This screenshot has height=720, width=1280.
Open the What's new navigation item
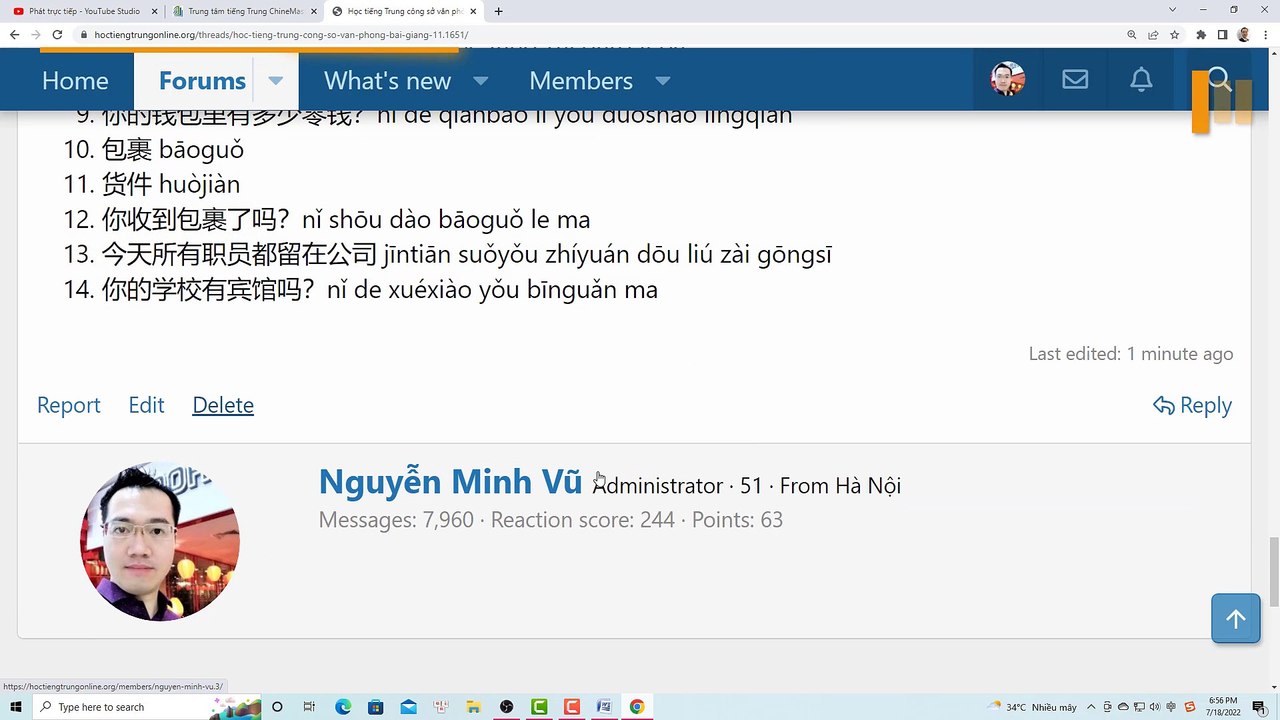387,80
